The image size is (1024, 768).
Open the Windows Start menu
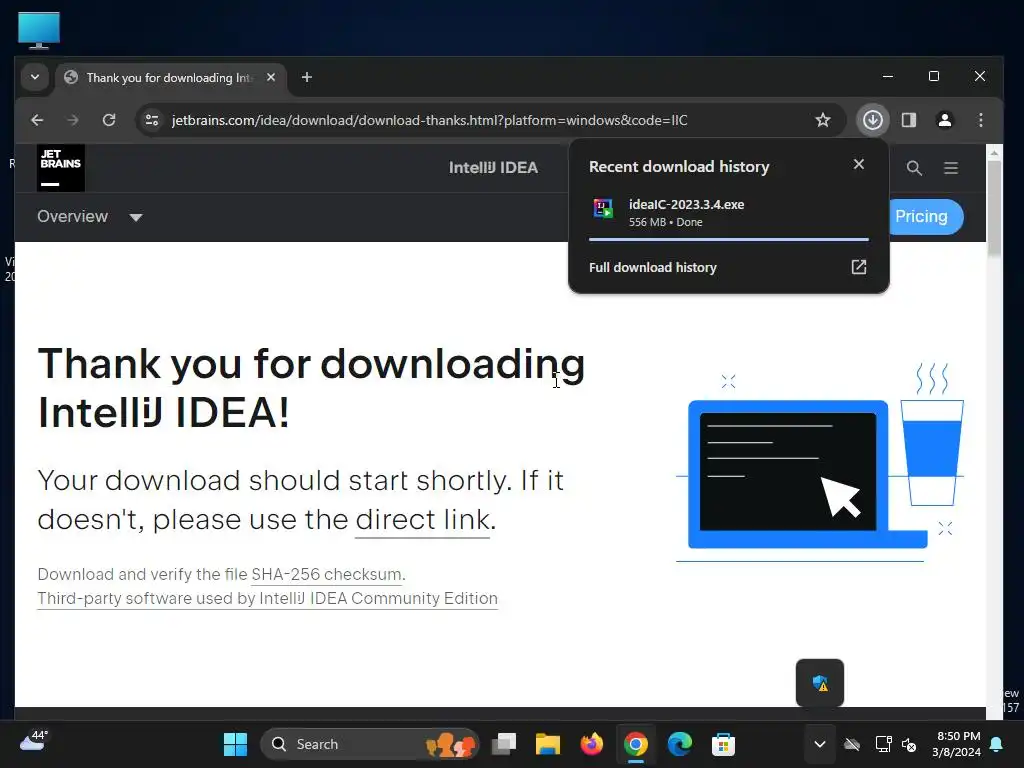(x=235, y=744)
